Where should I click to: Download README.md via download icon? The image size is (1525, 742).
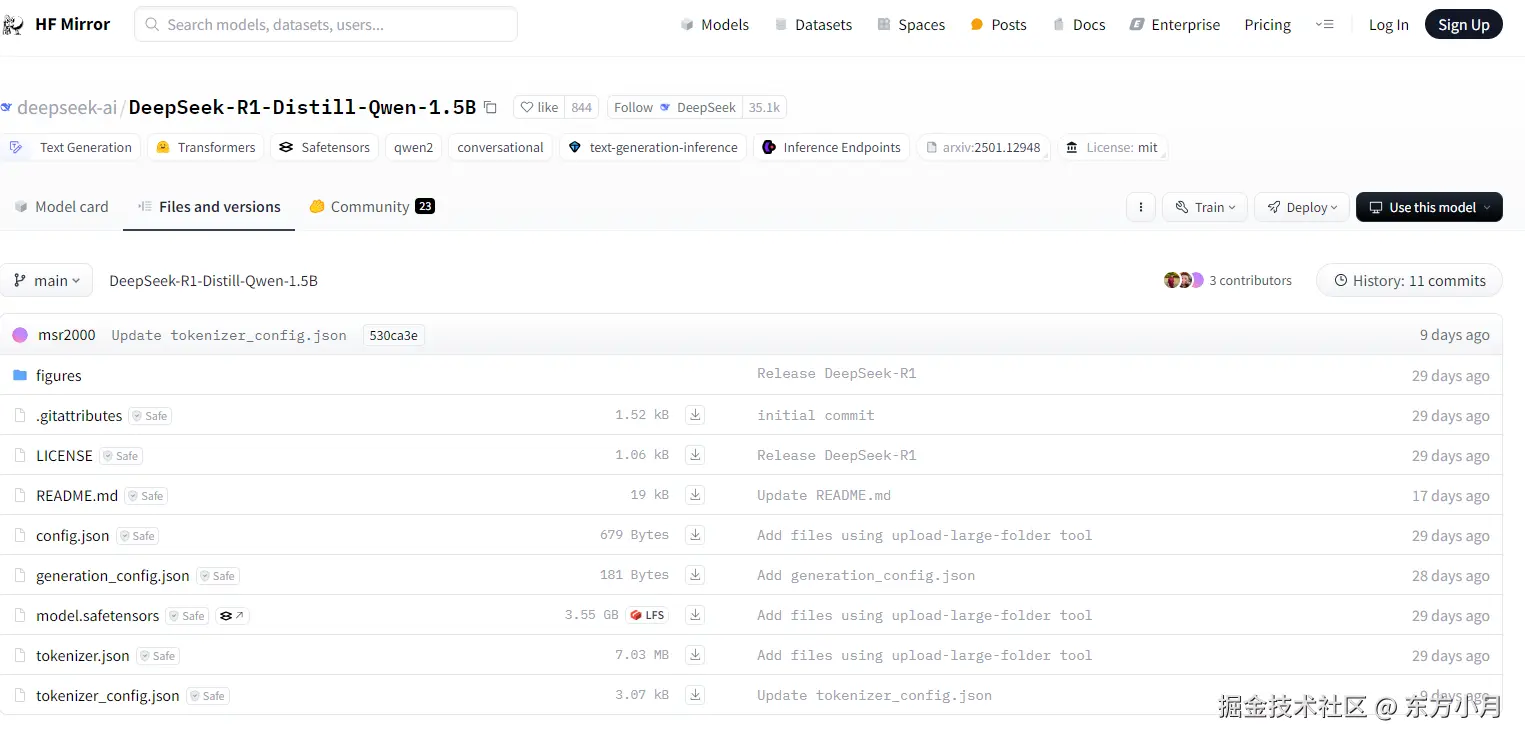[695, 495]
